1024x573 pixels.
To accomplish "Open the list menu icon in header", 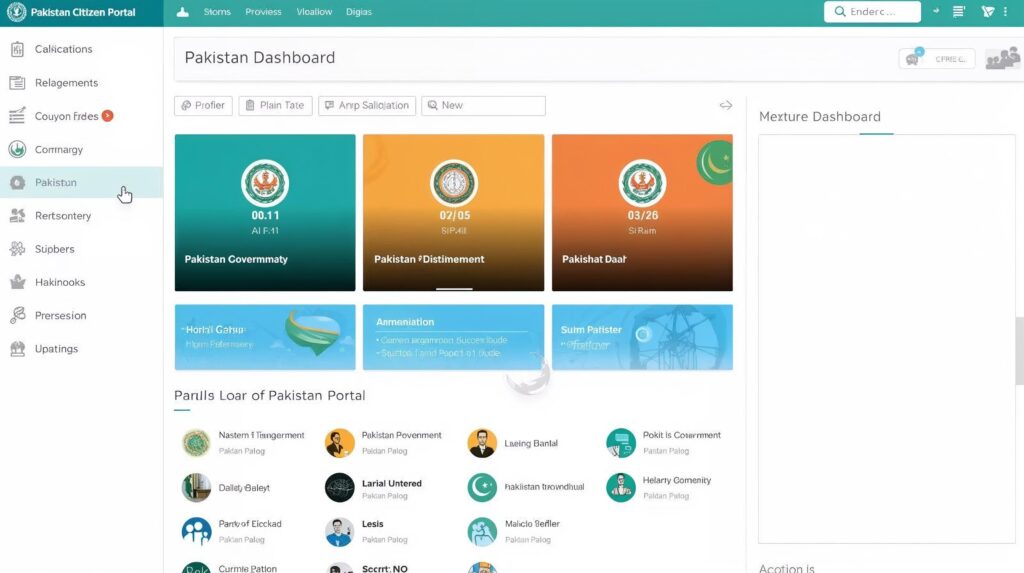I will click(959, 12).
